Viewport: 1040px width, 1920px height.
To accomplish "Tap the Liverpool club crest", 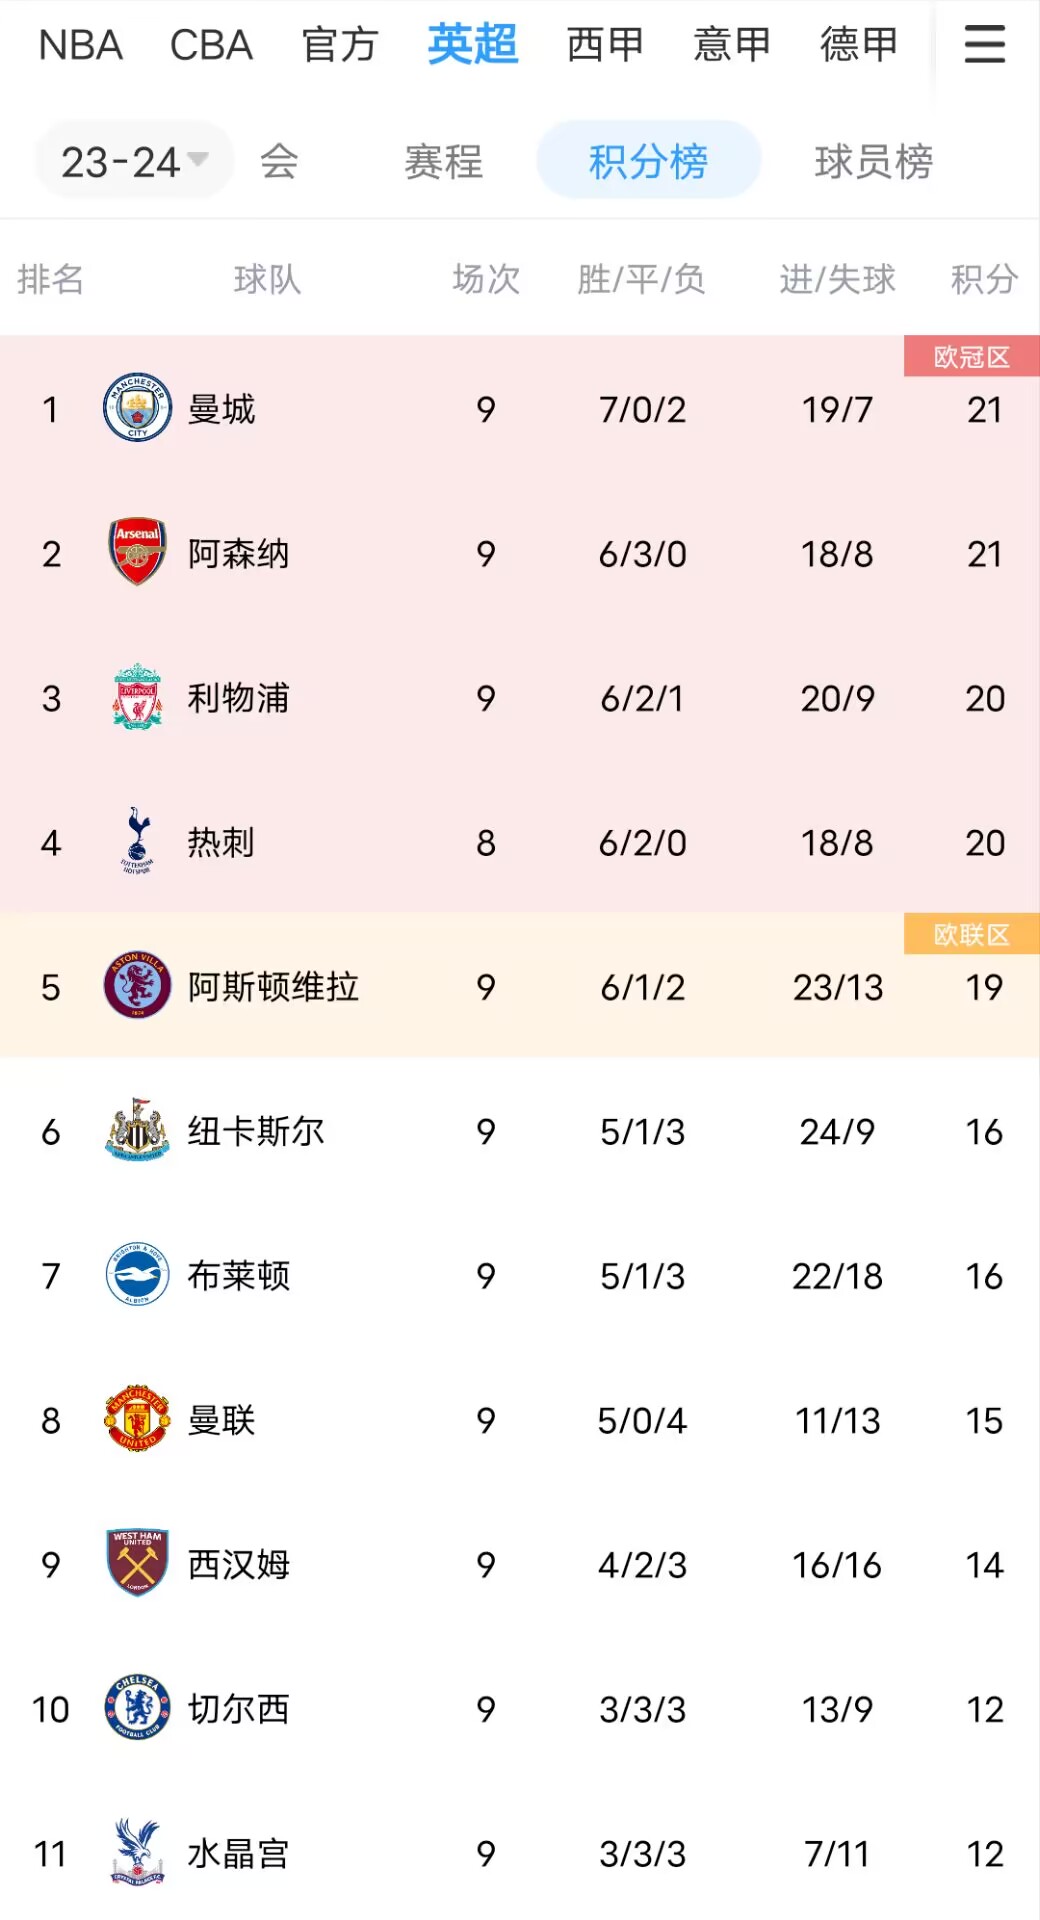I will click(137, 696).
